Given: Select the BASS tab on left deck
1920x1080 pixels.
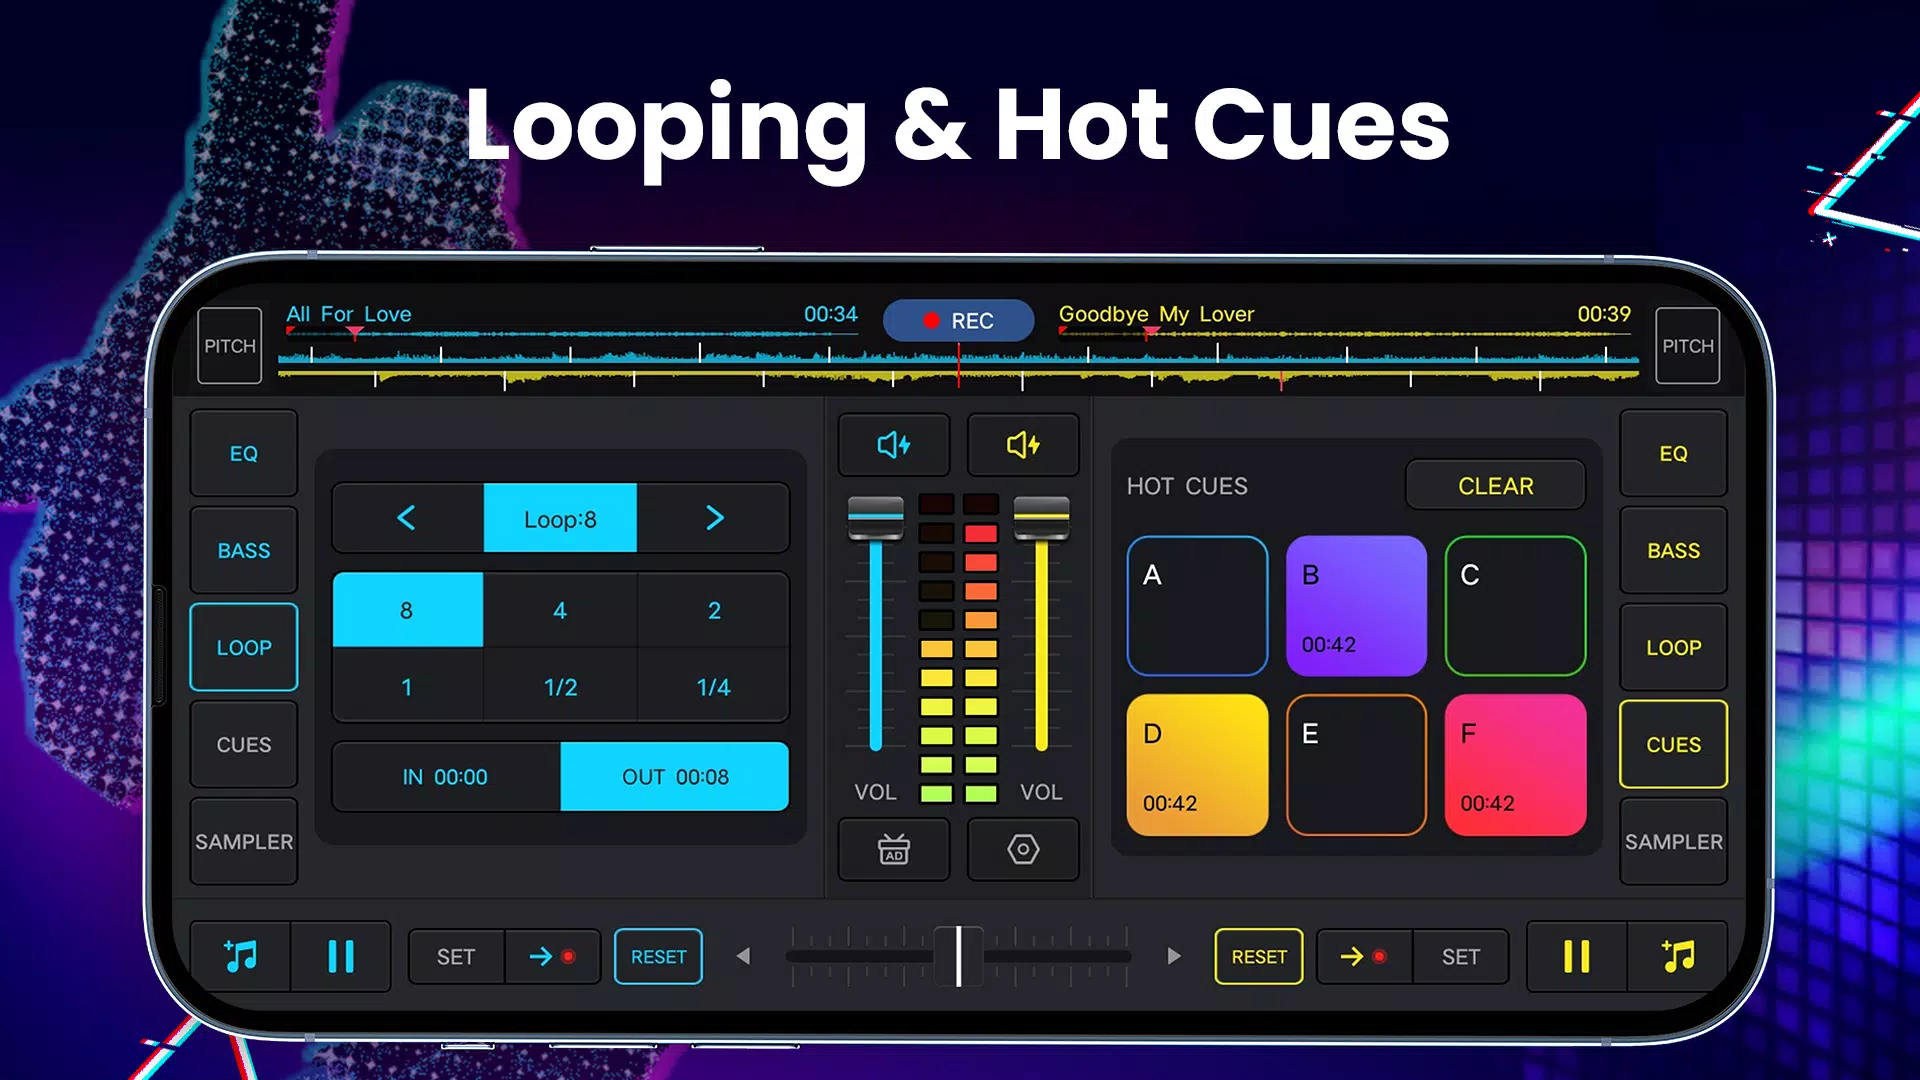Looking at the screenshot, I should (244, 551).
